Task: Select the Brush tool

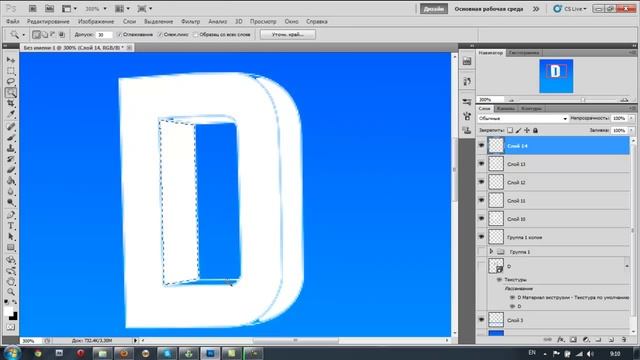Action: coord(11,138)
